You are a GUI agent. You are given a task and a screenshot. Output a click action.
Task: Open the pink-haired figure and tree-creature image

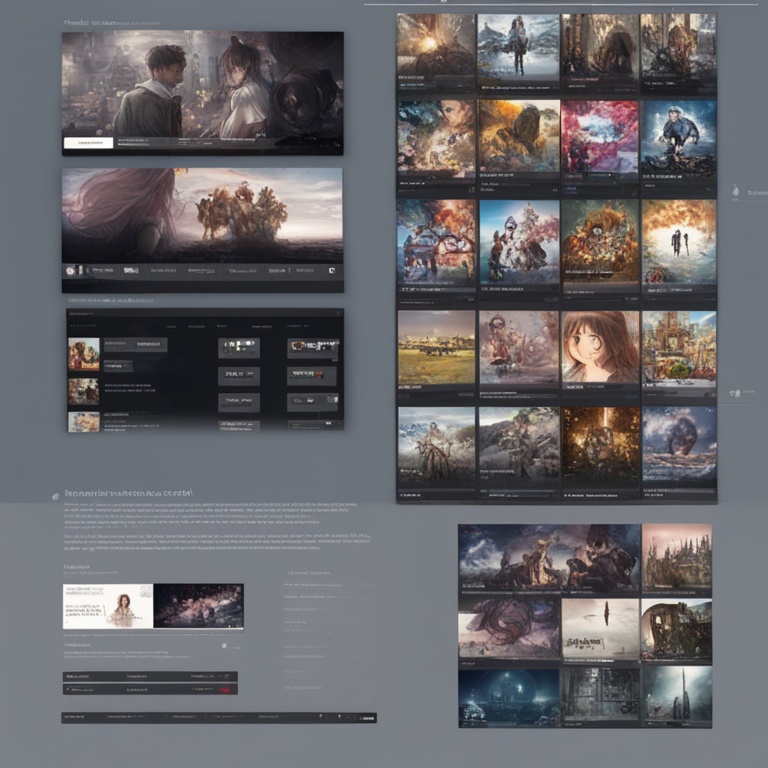[x=202, y=215]
